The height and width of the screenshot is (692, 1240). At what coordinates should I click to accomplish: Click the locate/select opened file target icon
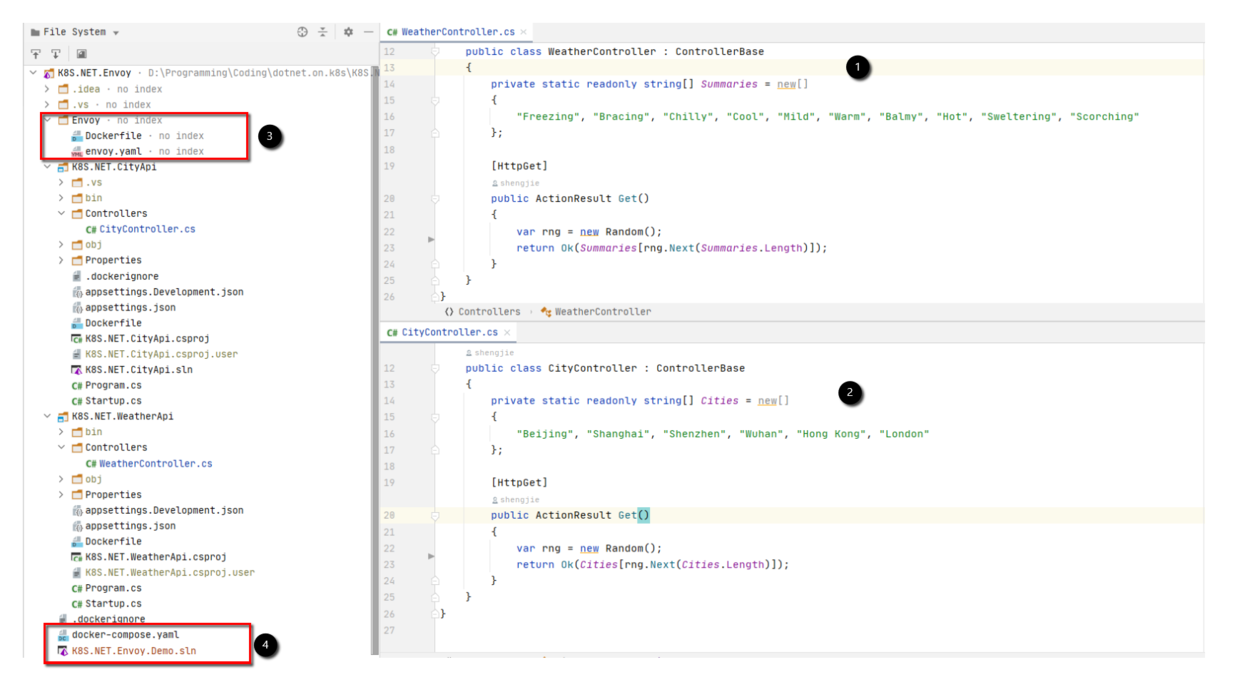[x=302, y=32]
